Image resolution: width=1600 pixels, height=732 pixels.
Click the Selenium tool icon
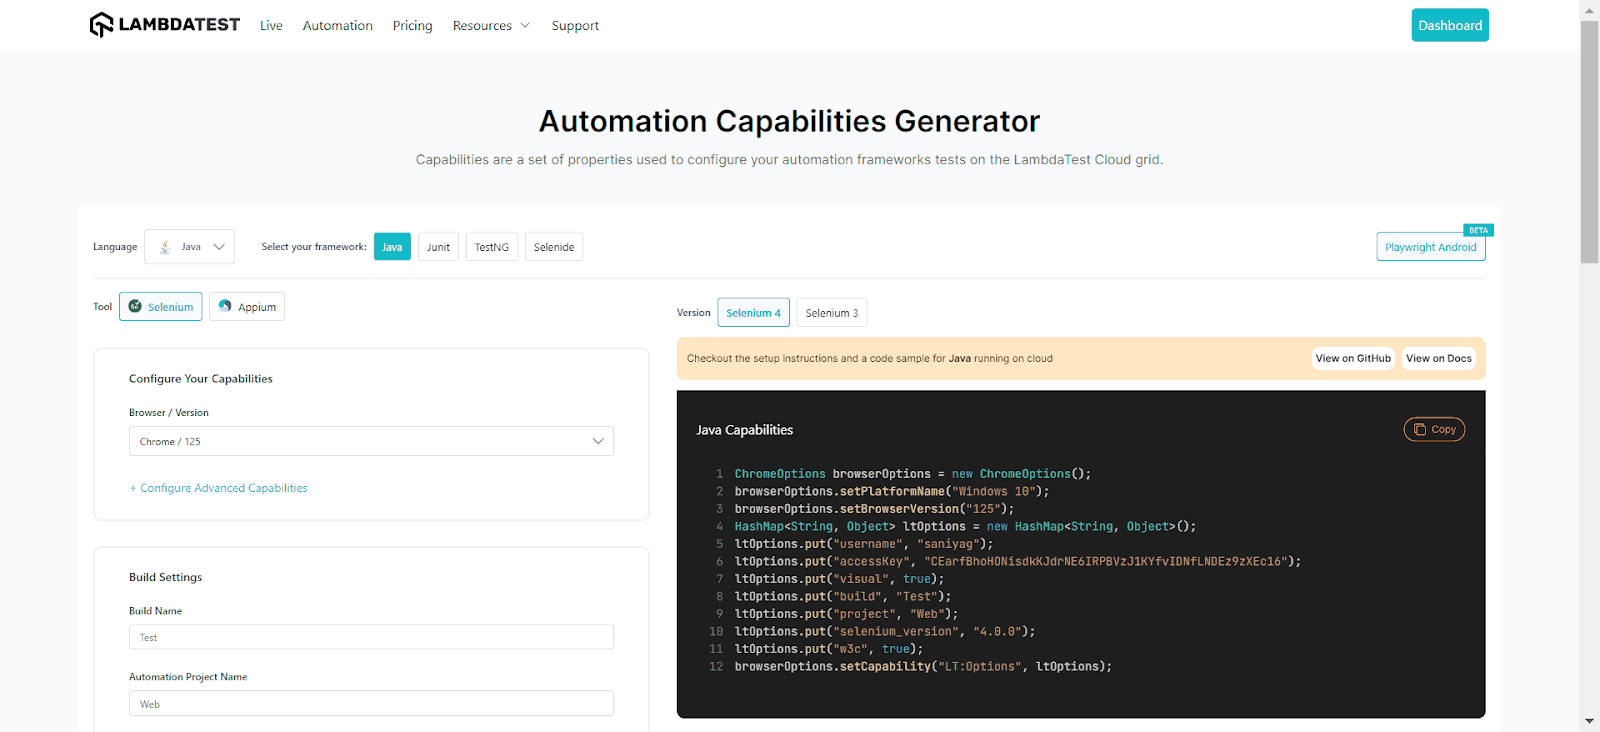coord(135,306)
